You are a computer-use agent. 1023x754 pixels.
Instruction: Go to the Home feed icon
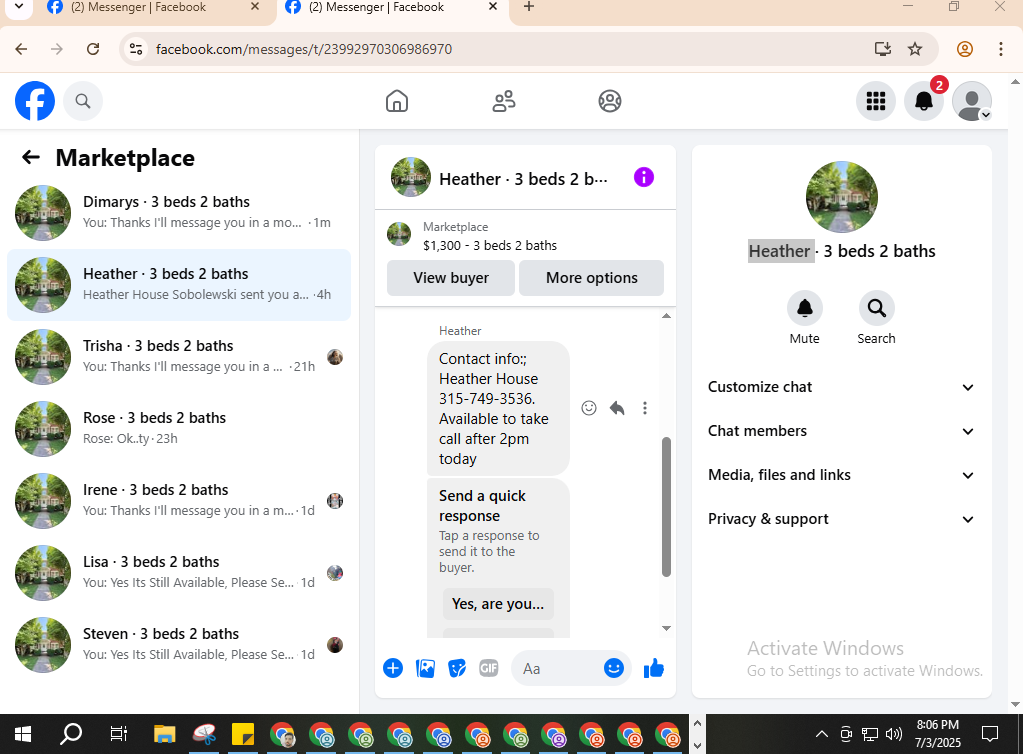[397, 101]
